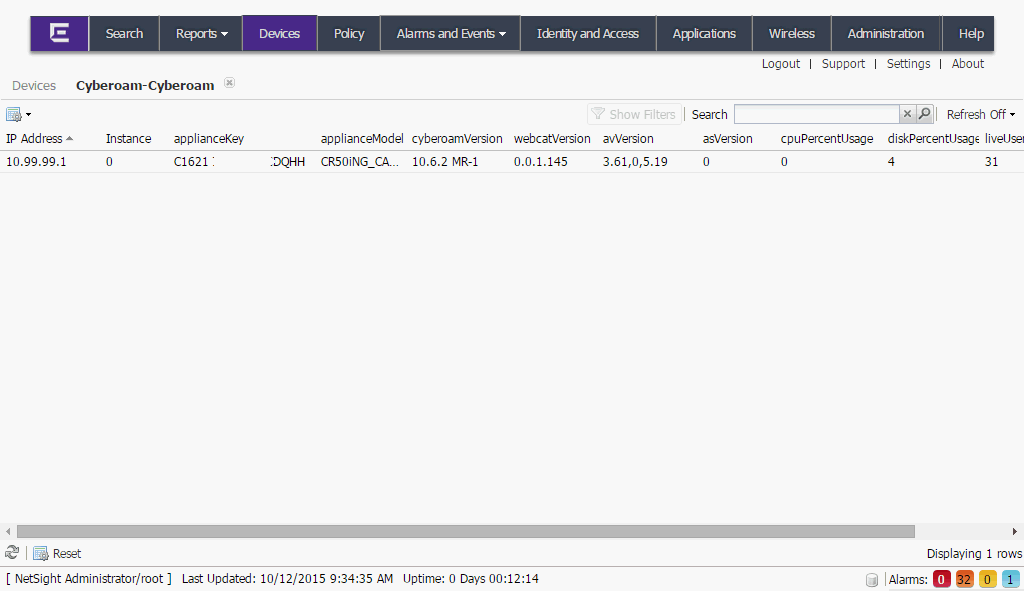Click the database icon in status bar

871,579
